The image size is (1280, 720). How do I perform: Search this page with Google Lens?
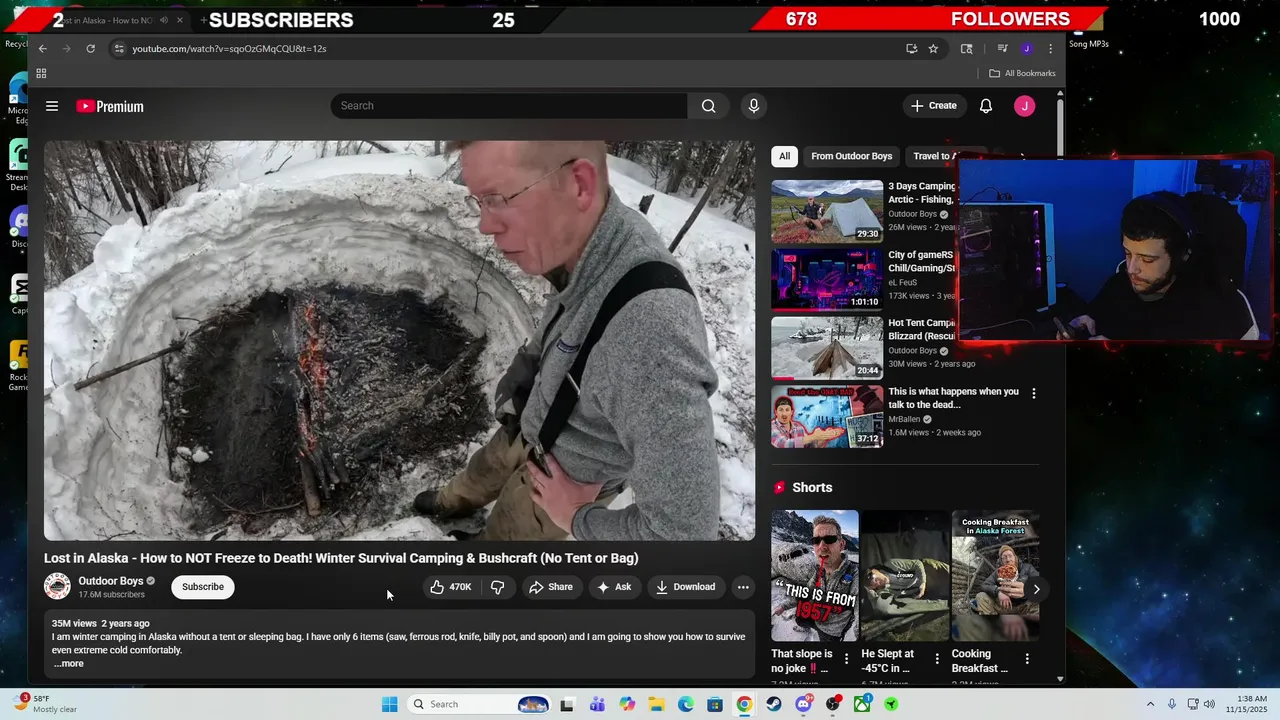pyautogui.click(x=966, y=48)
